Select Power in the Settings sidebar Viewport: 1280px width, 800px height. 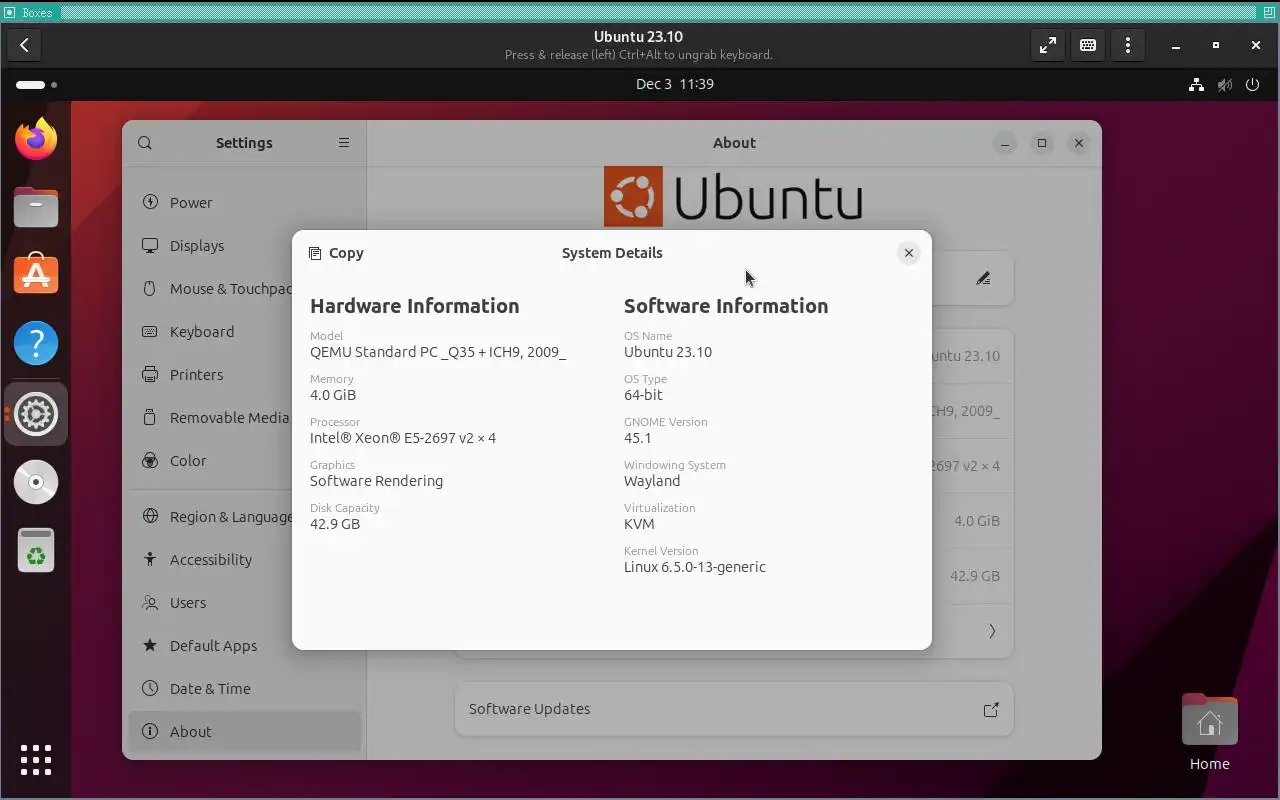[245, 202]
